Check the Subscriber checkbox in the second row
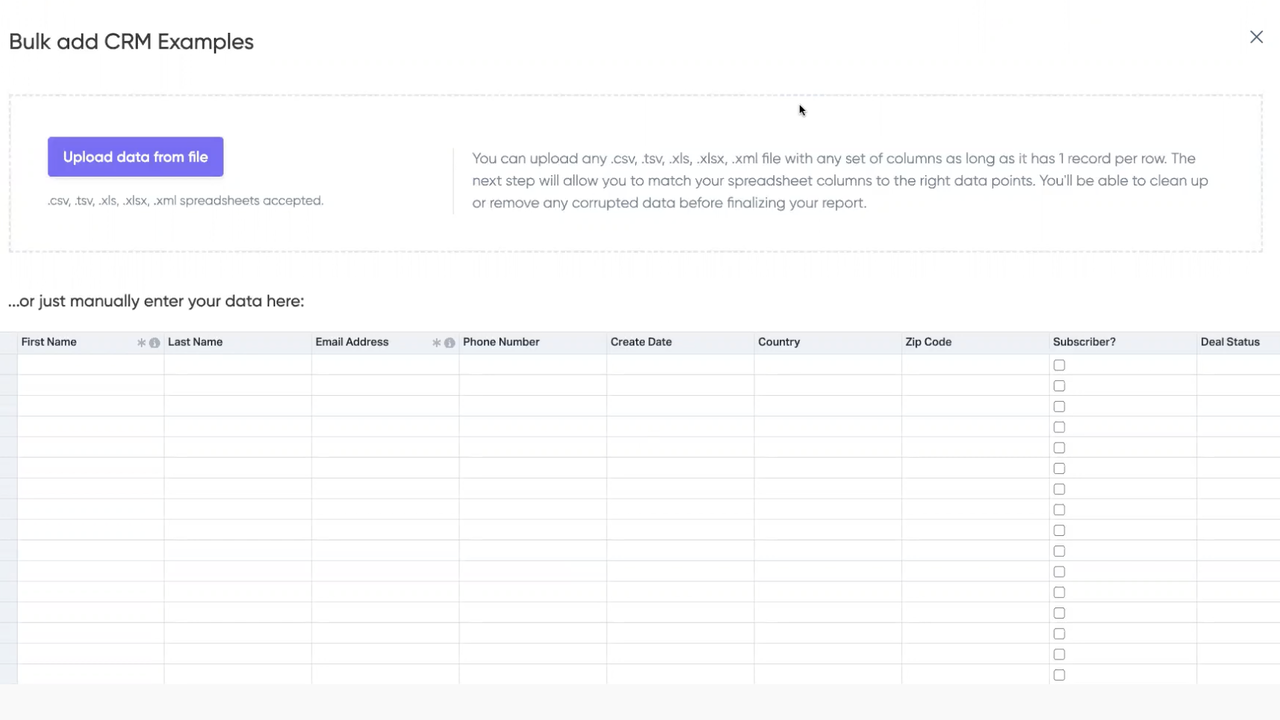The height and width of the screenshot is (720, 1280). [1059, 386]
